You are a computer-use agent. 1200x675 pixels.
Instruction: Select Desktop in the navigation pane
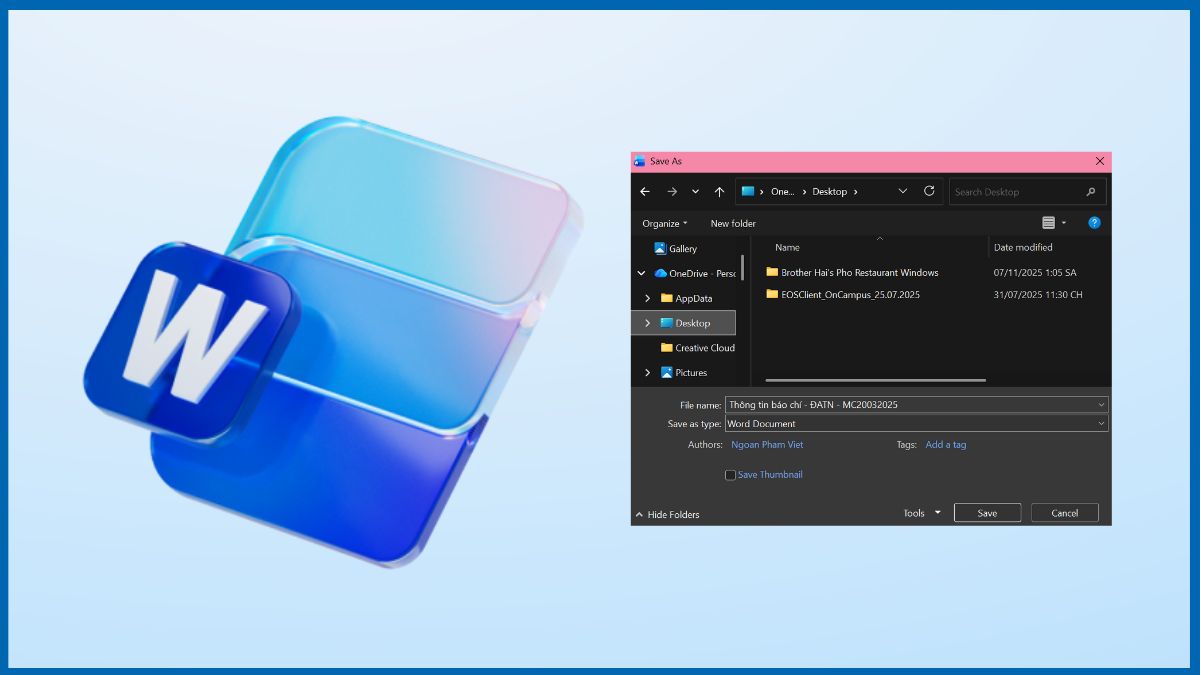pos(686,323)
